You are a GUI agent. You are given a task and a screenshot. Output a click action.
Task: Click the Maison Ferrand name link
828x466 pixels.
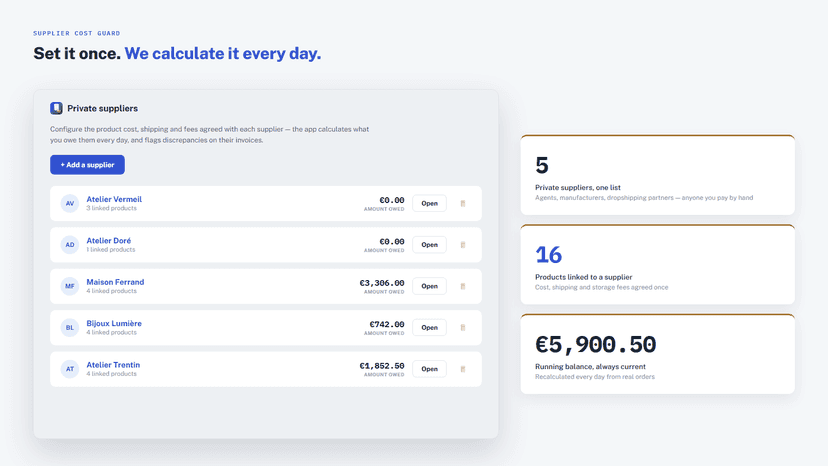coord(115,282)
